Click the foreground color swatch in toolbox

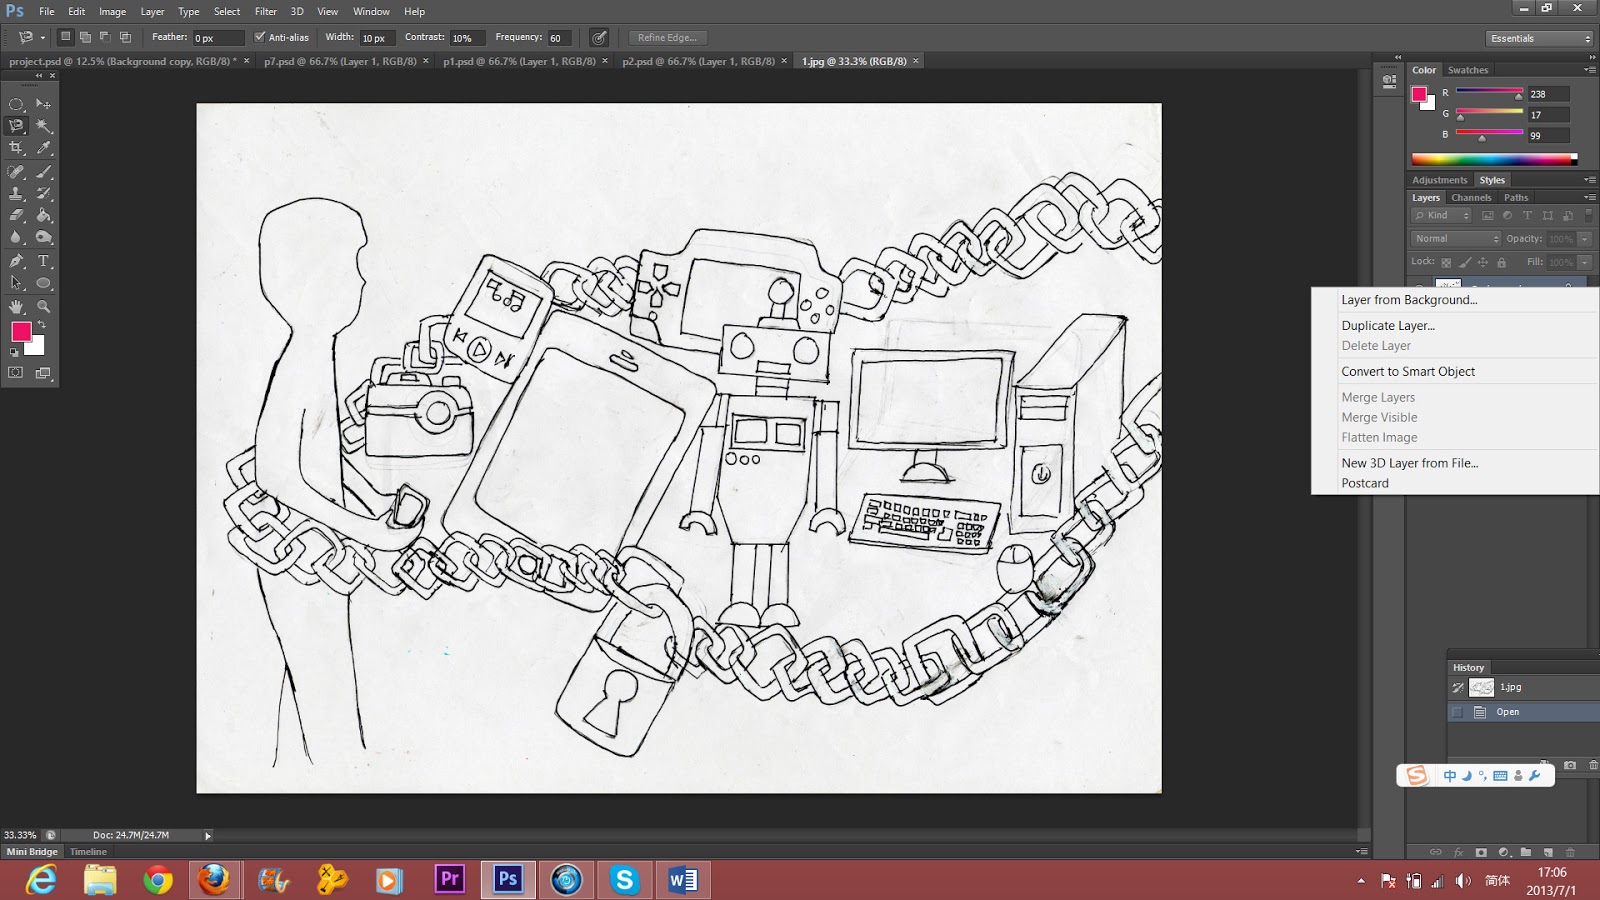(x=21, y=331)
